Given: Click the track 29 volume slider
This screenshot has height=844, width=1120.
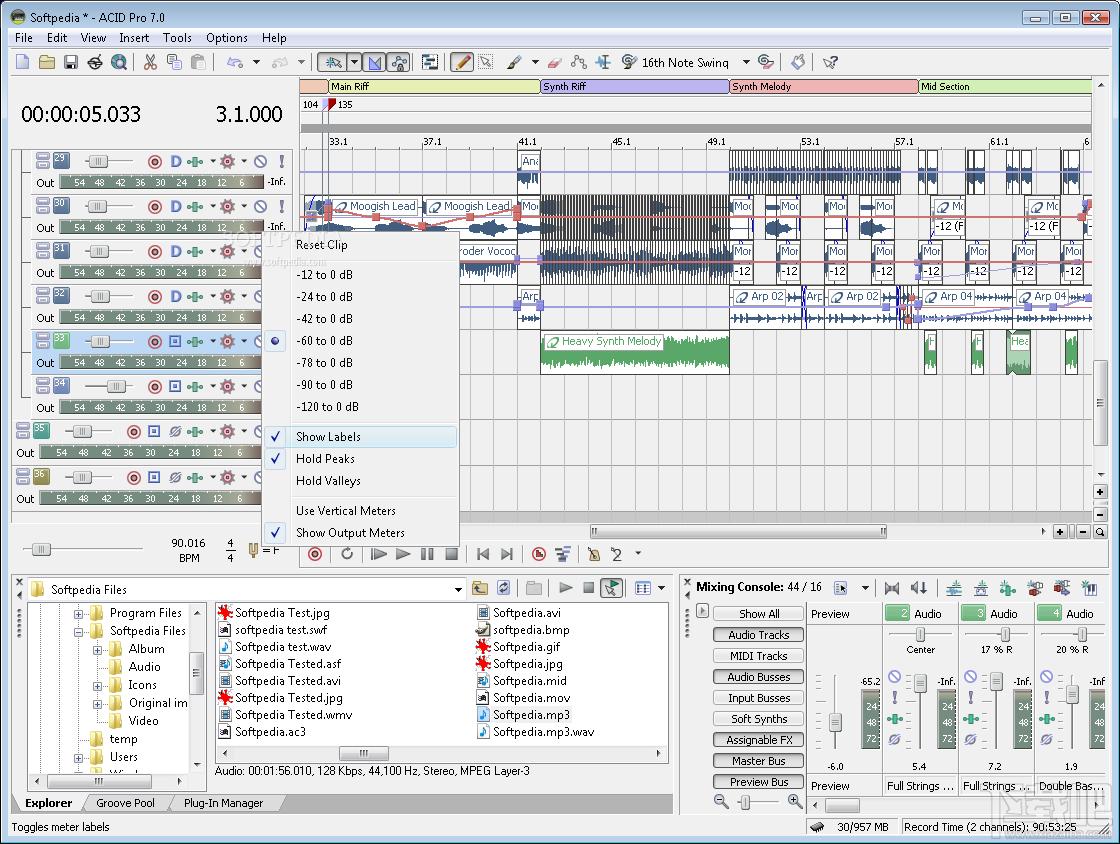Looking at the screenshot, I should pos(98,161).
